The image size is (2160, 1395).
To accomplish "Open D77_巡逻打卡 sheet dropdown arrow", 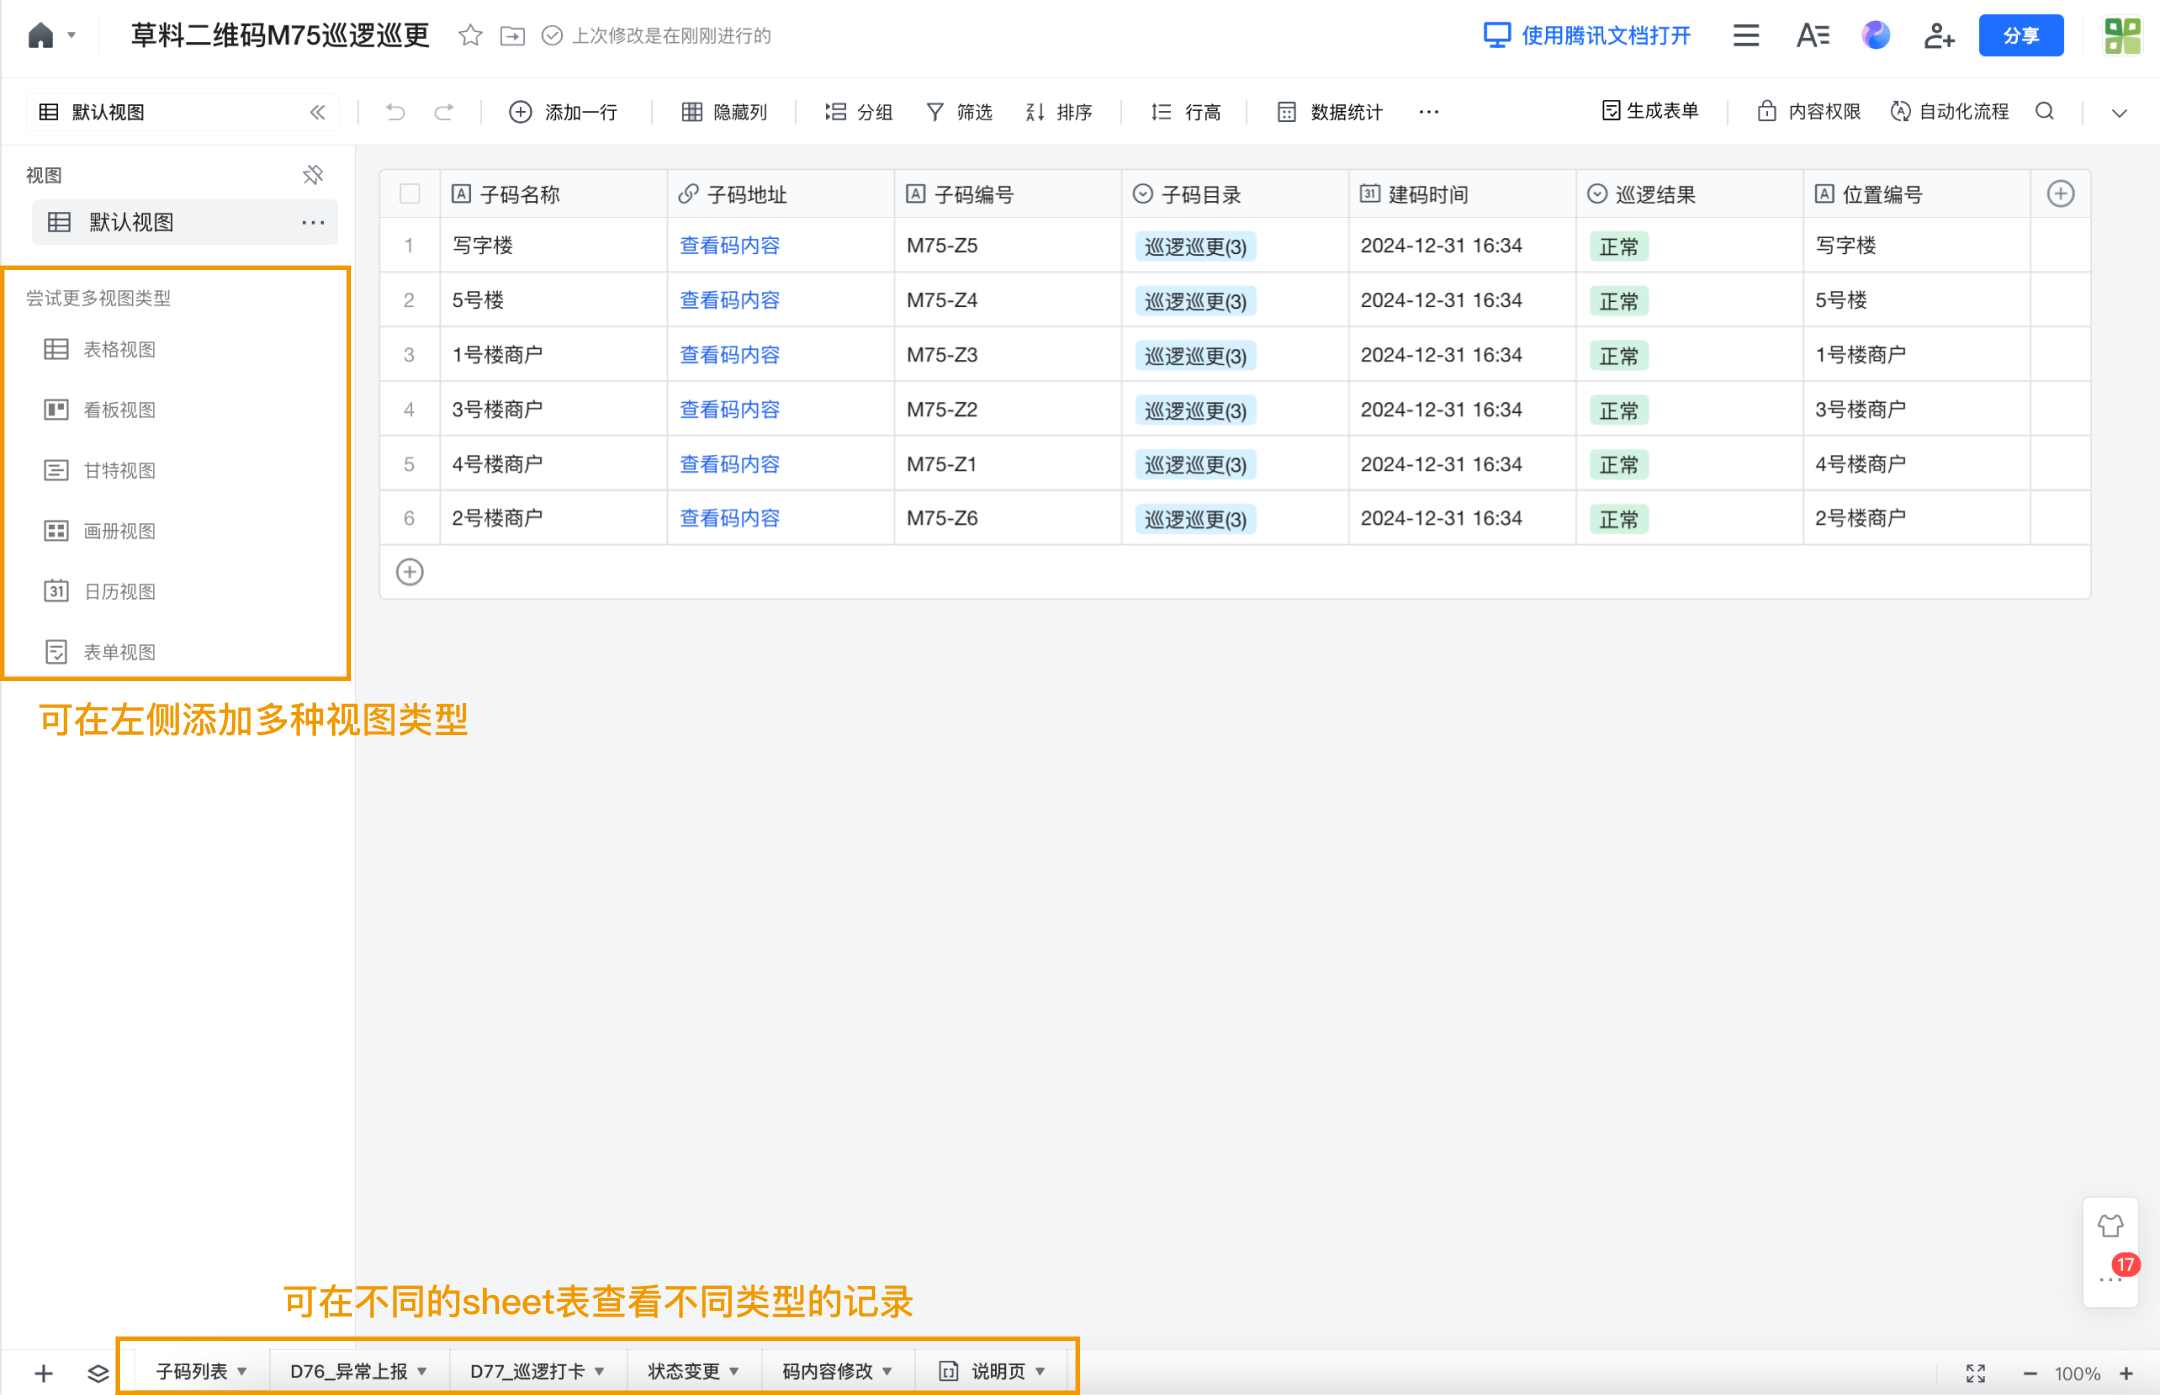I will 599,1371.
